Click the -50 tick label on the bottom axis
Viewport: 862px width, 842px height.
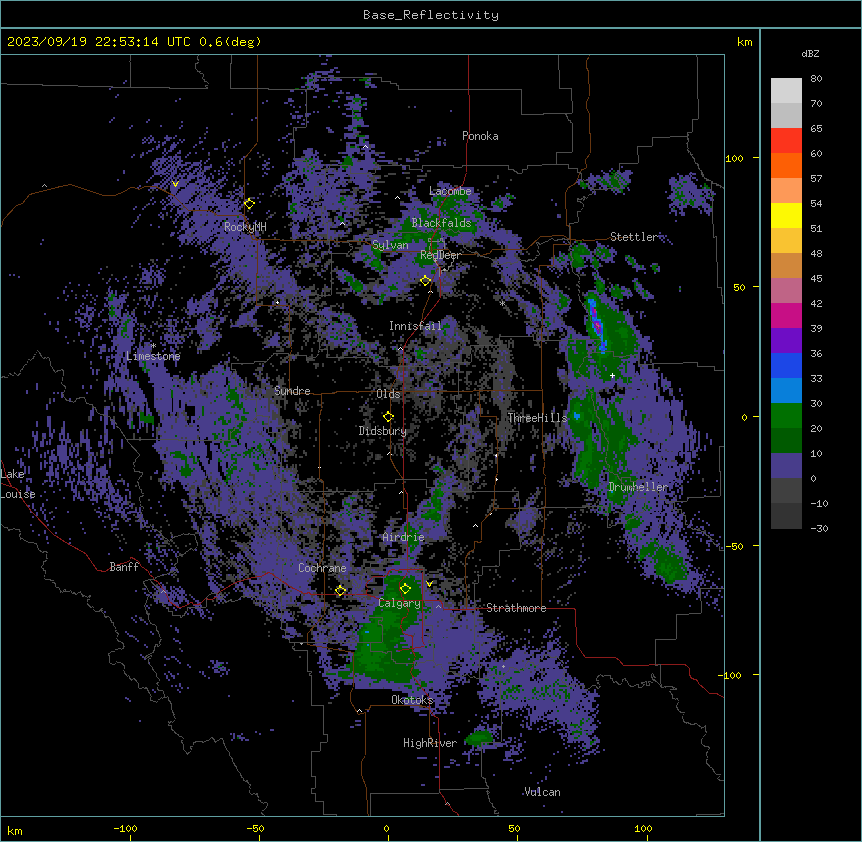tap(255, 828)
